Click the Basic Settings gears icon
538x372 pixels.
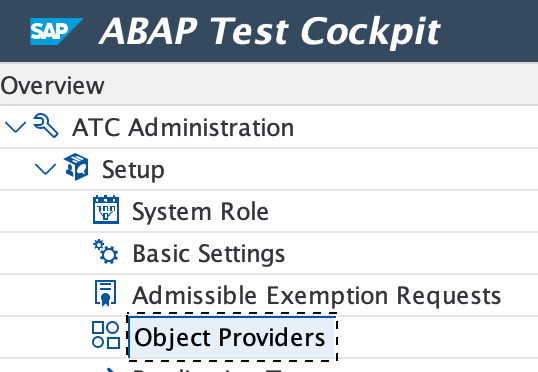106,252
